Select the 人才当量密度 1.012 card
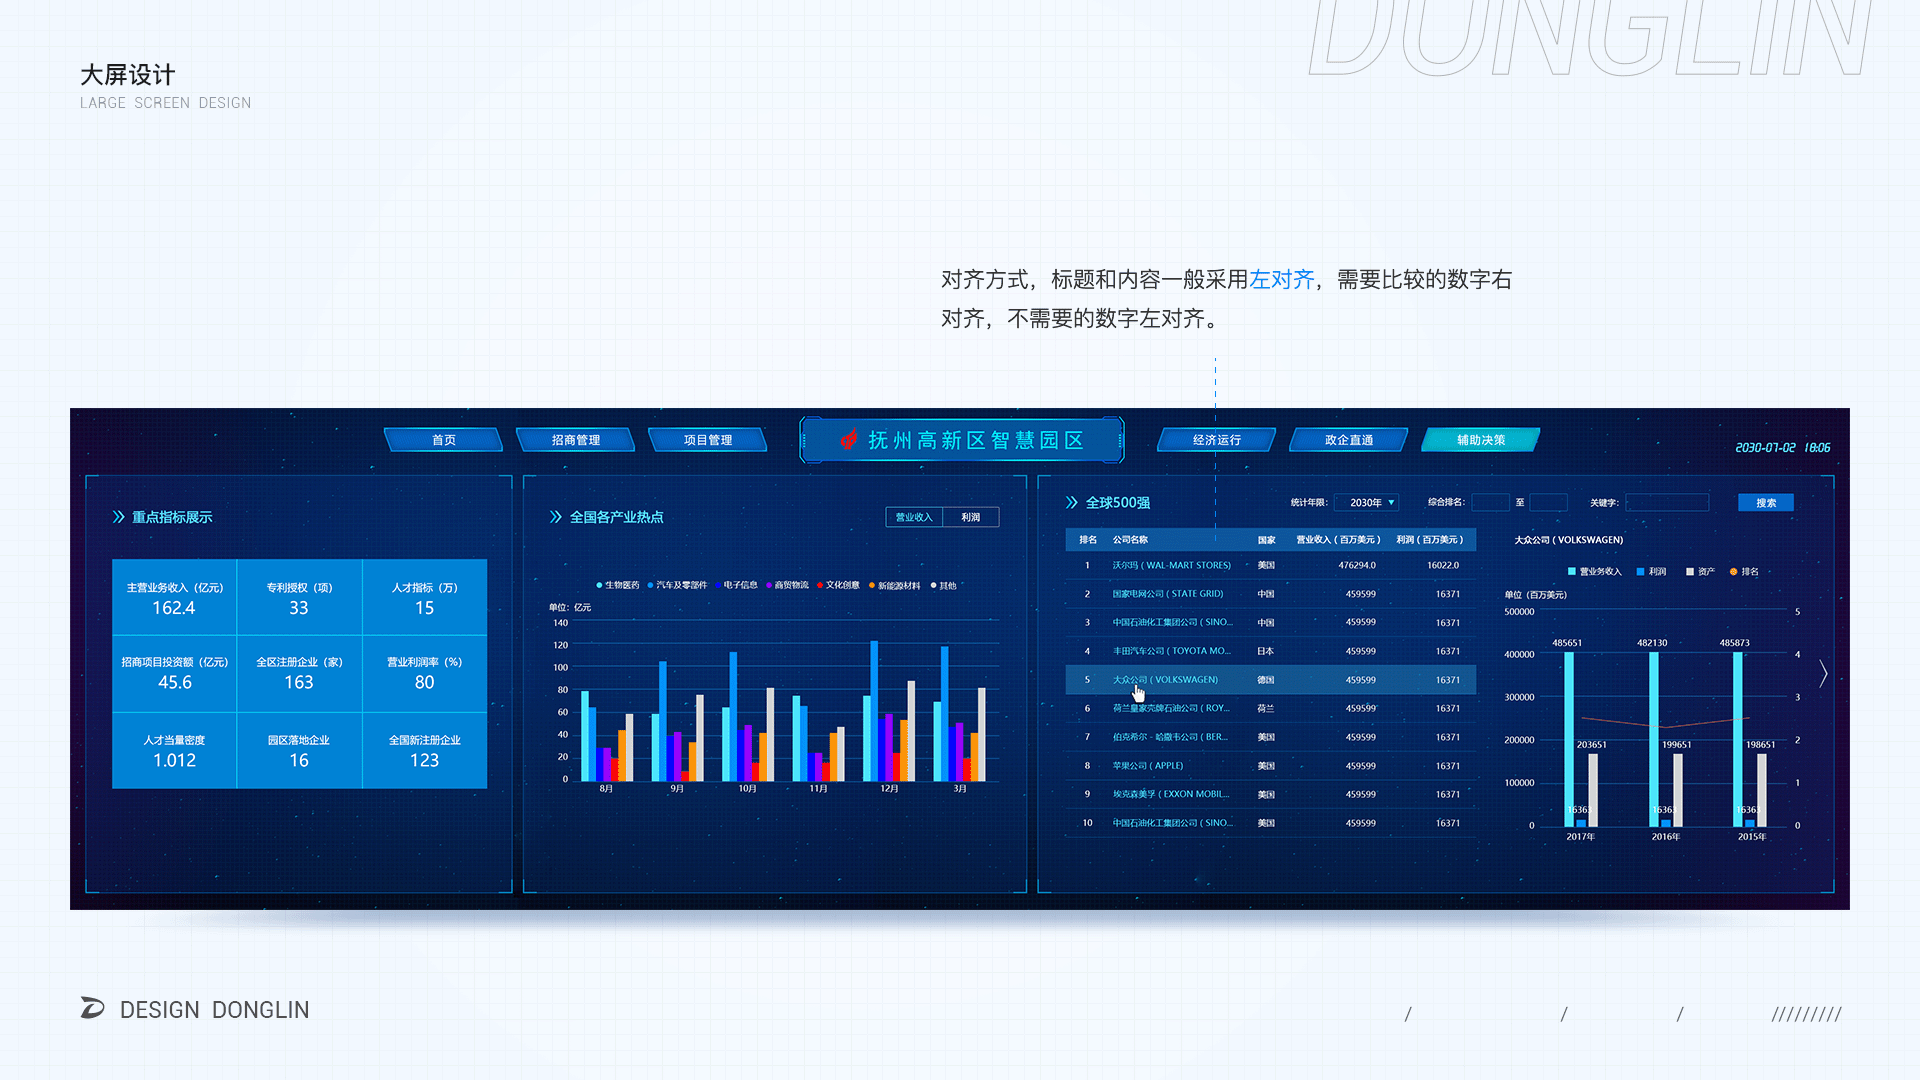Image resolution: width=1920 pixels, height=1080 pixels. coord(174,751)
